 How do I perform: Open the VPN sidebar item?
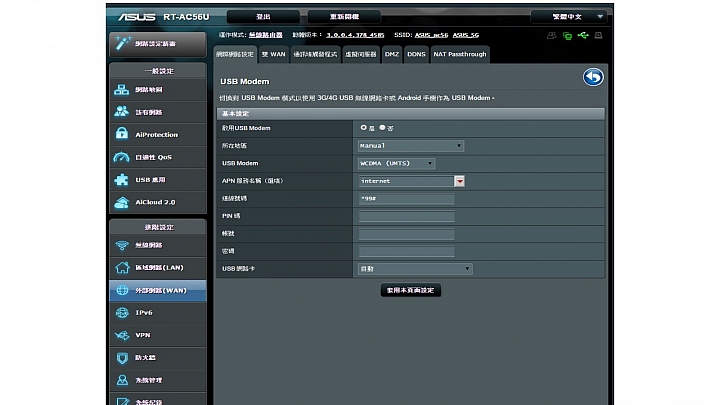point(158,335)
